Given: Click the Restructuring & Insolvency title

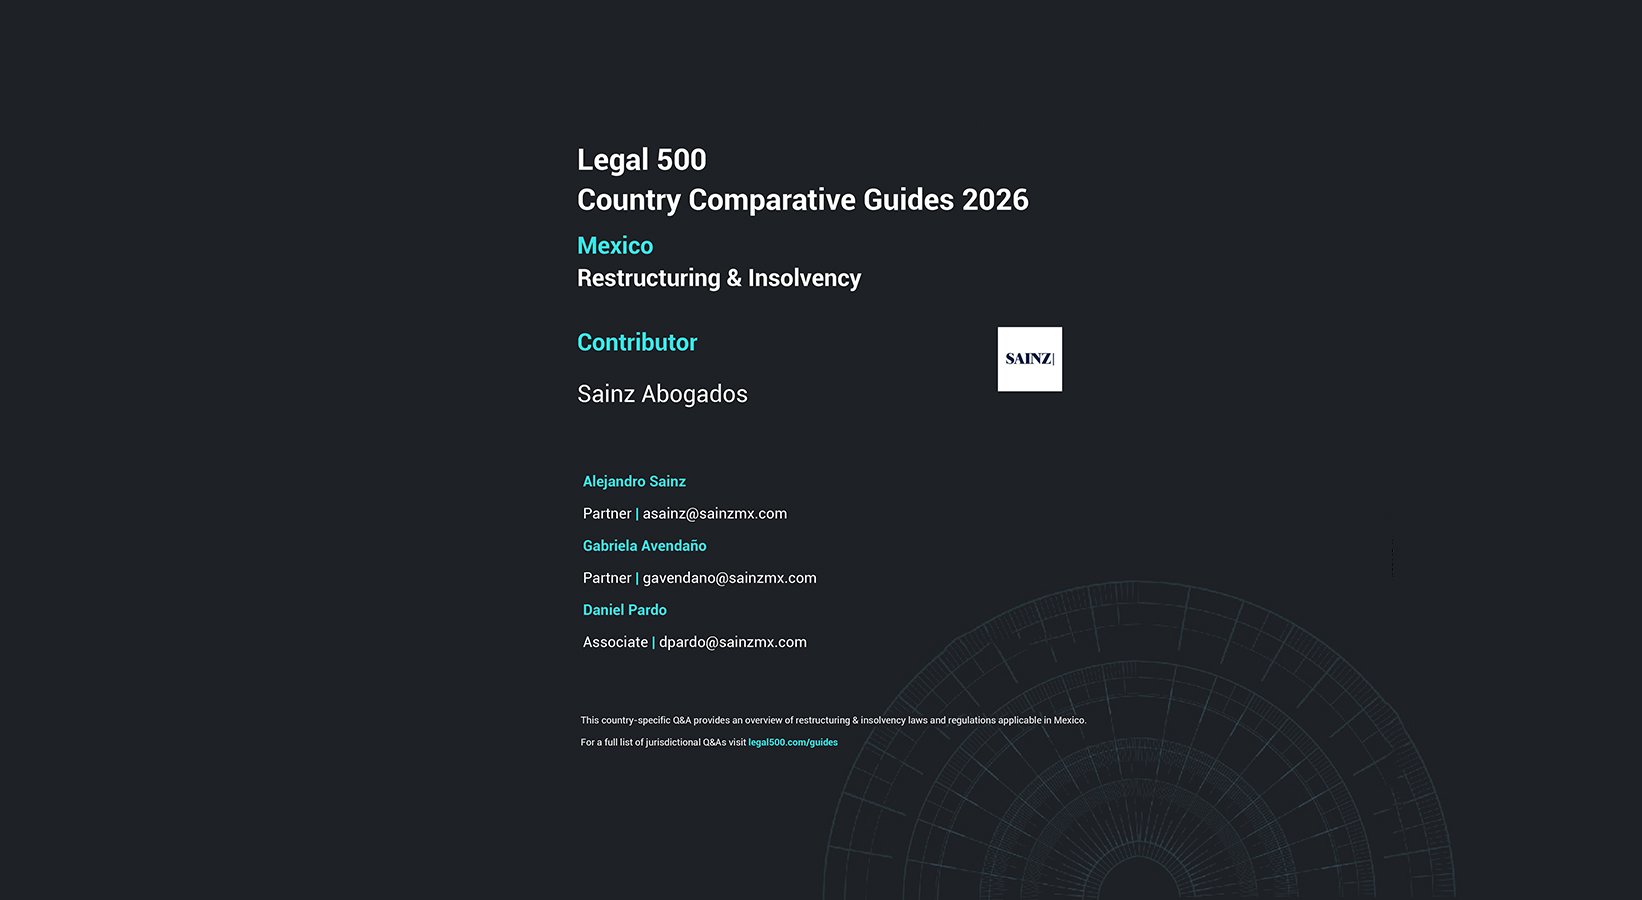Looking at the screenshot, I should pyautogui.click(x=719, y=278).
